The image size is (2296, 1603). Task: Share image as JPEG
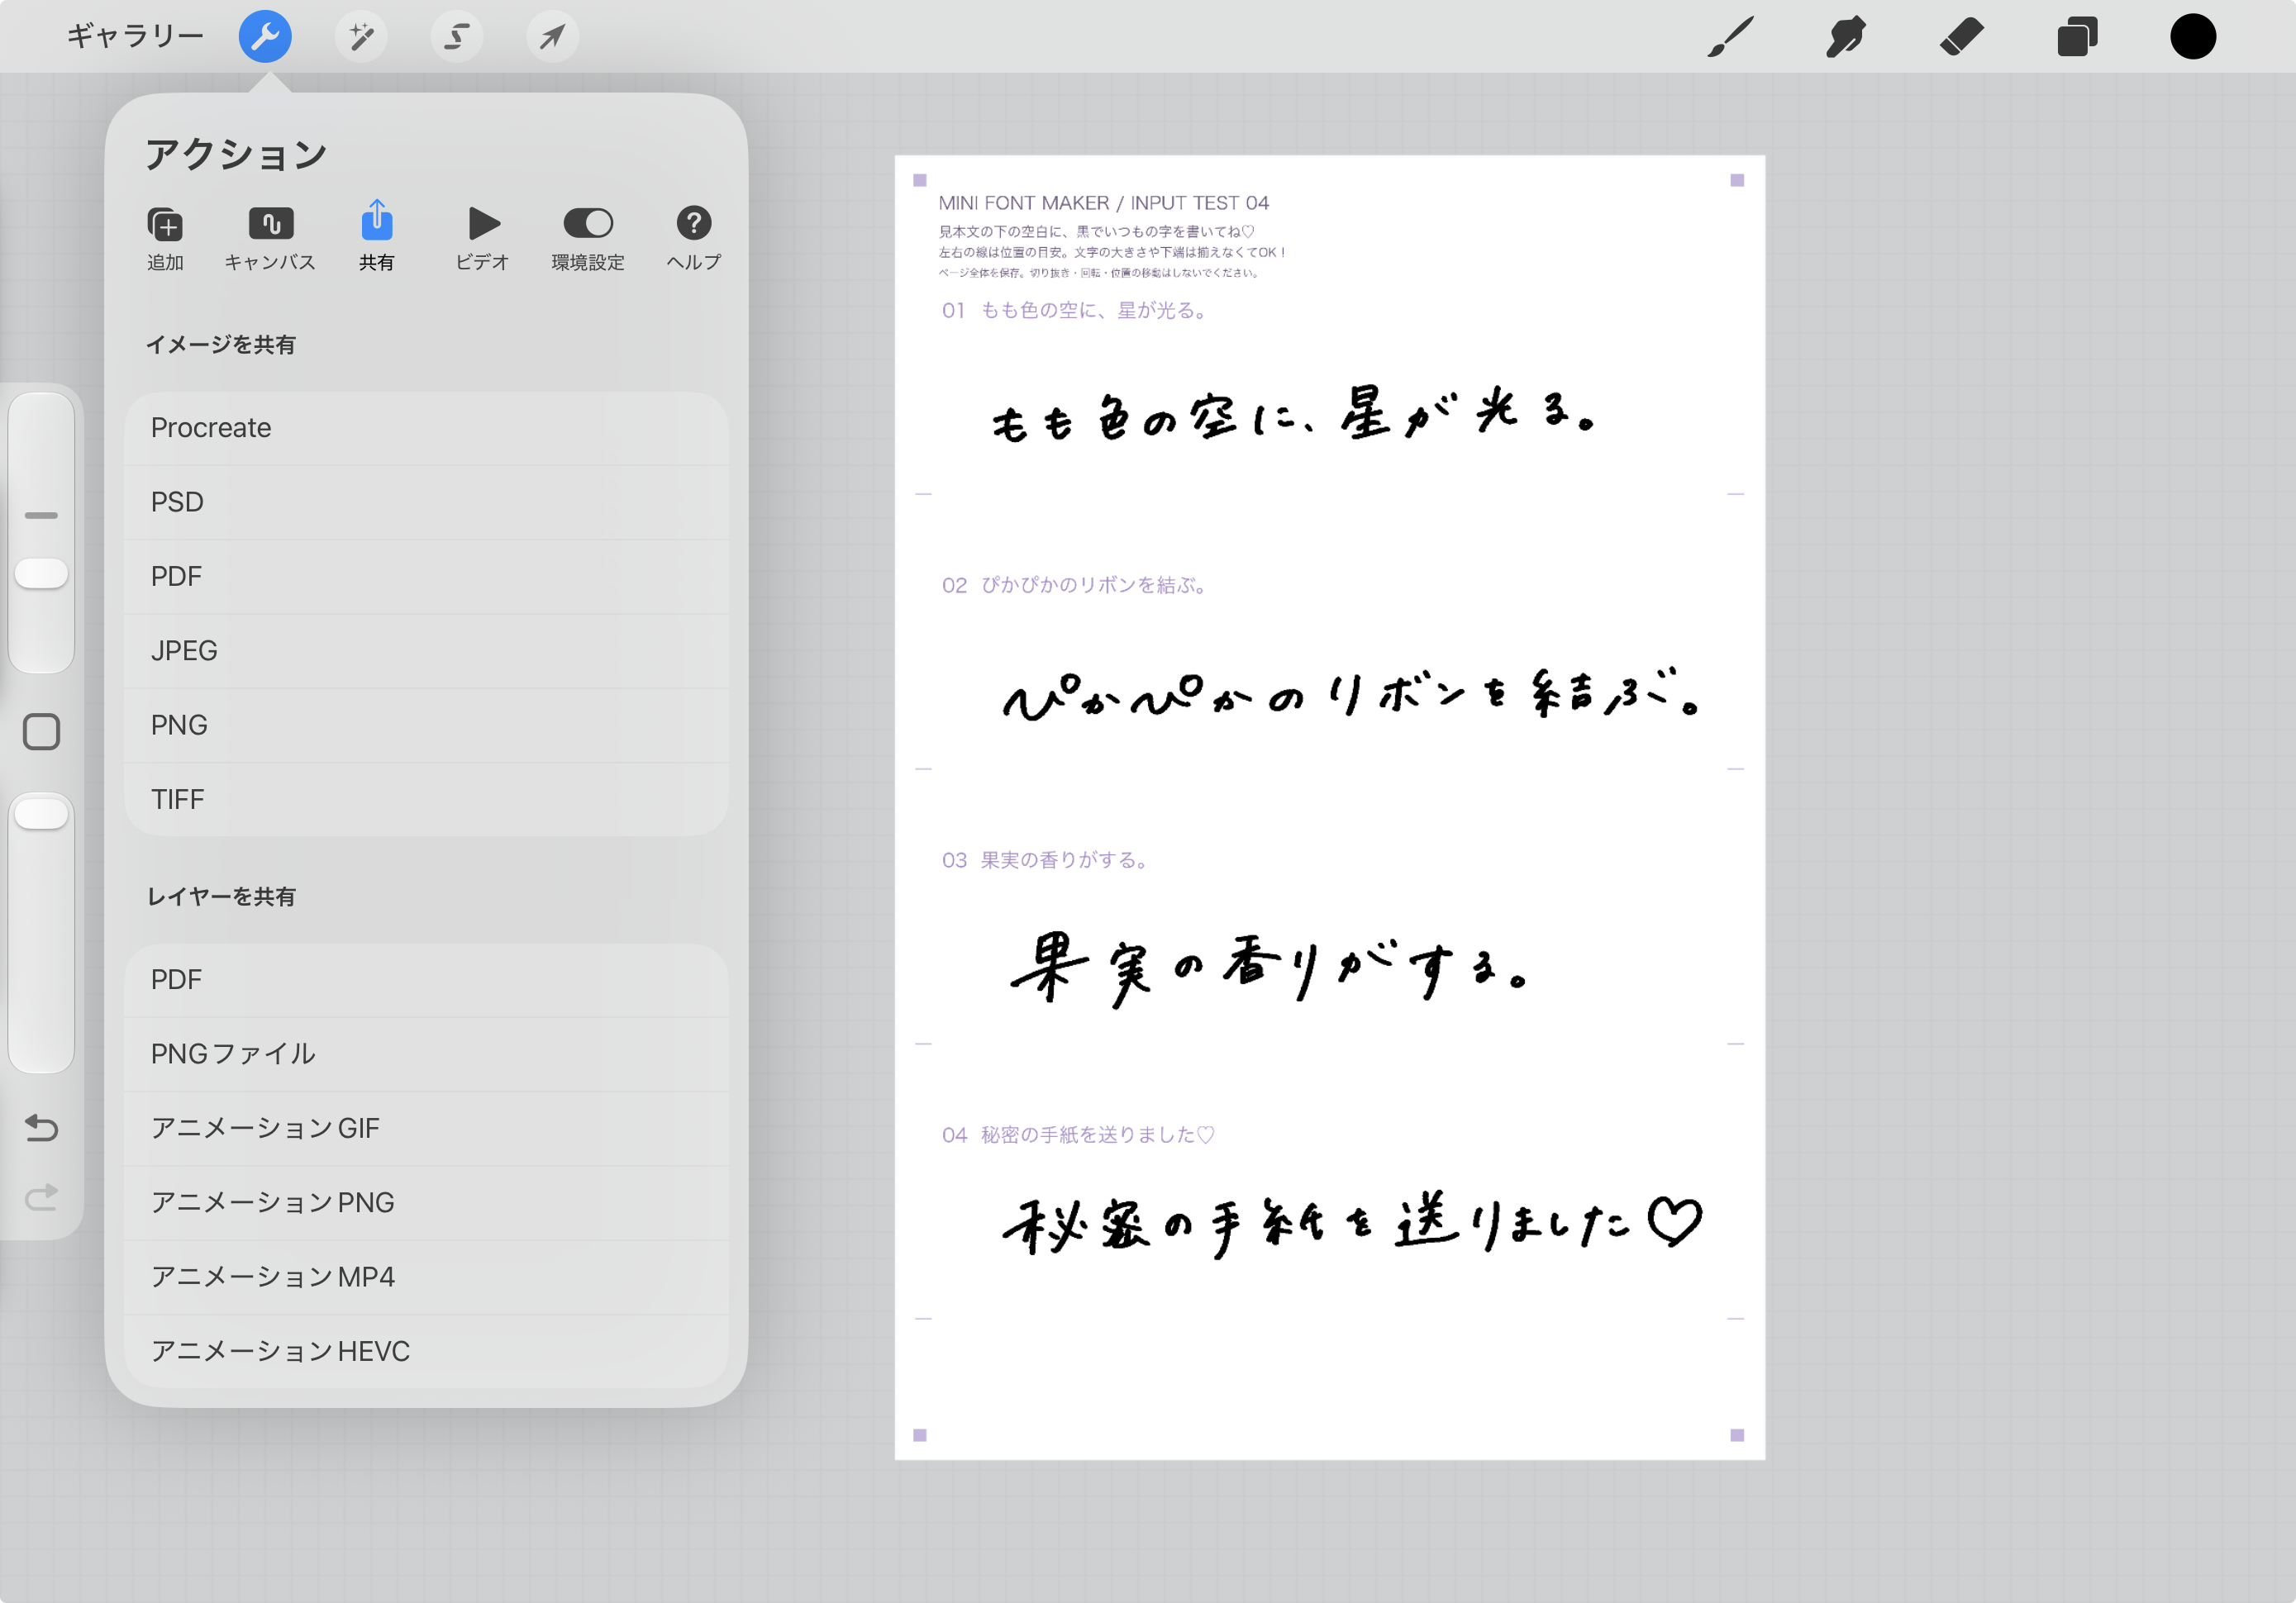point(427,651)
